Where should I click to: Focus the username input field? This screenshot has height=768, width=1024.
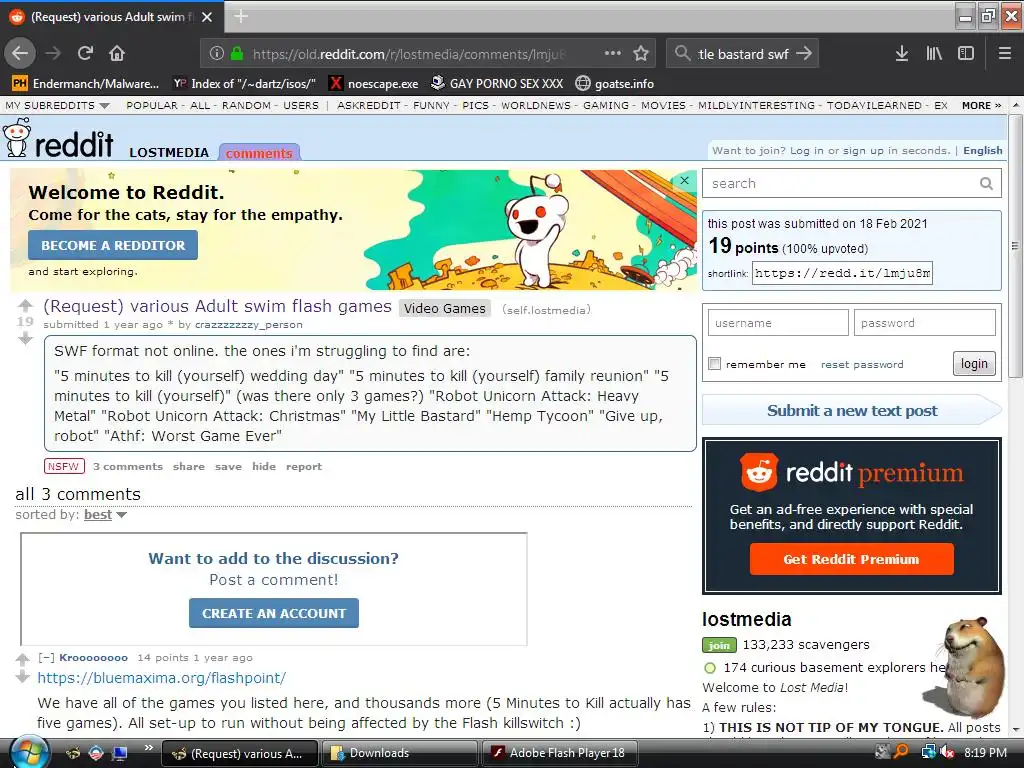pyautogui.click(x=778, y=323)
